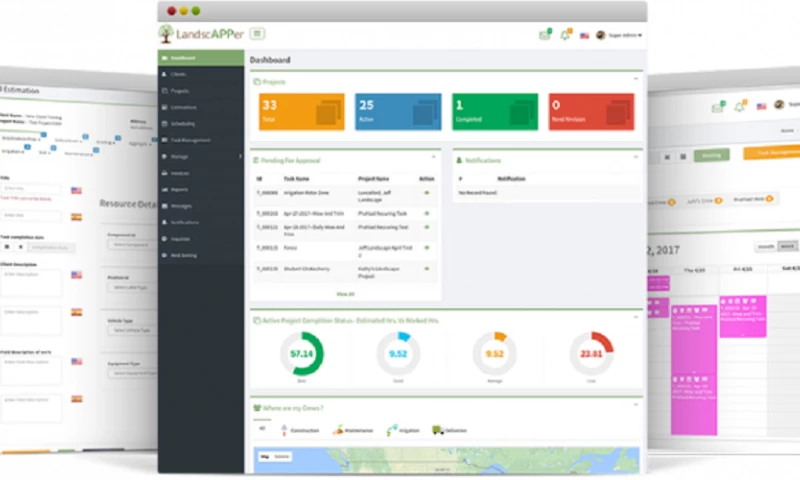Screen dimensions: 800x480
Task: Collapse the Pending For Approval panel
Action: (434, 157)
